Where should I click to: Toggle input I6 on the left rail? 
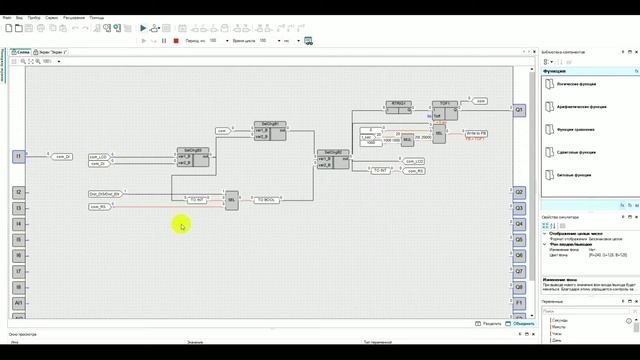pos(18,256)
